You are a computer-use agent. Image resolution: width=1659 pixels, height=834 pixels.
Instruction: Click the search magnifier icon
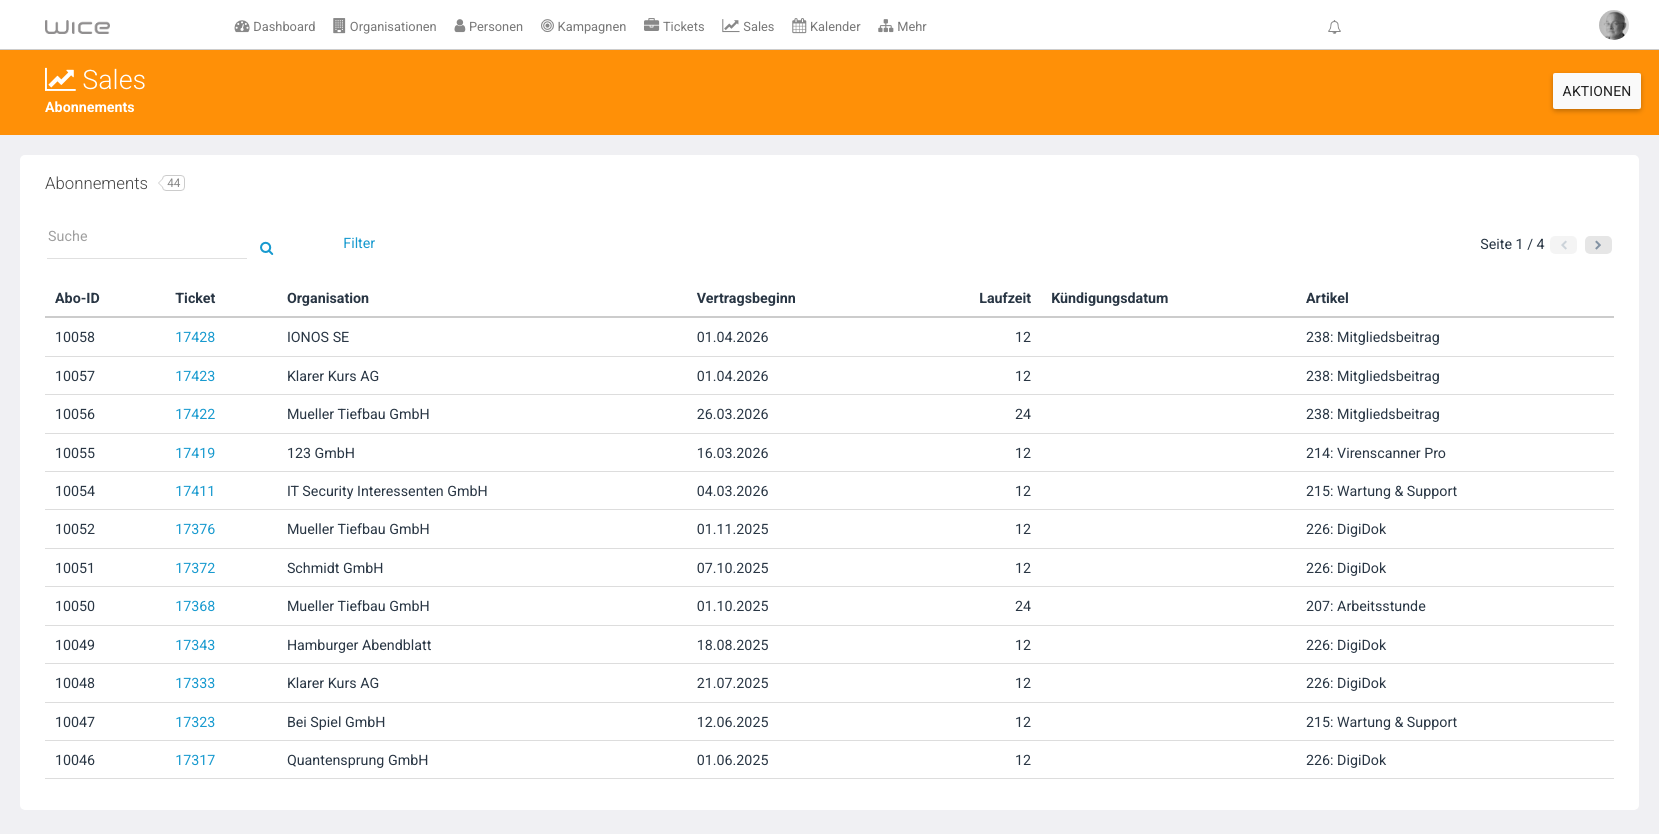(267, 248)
